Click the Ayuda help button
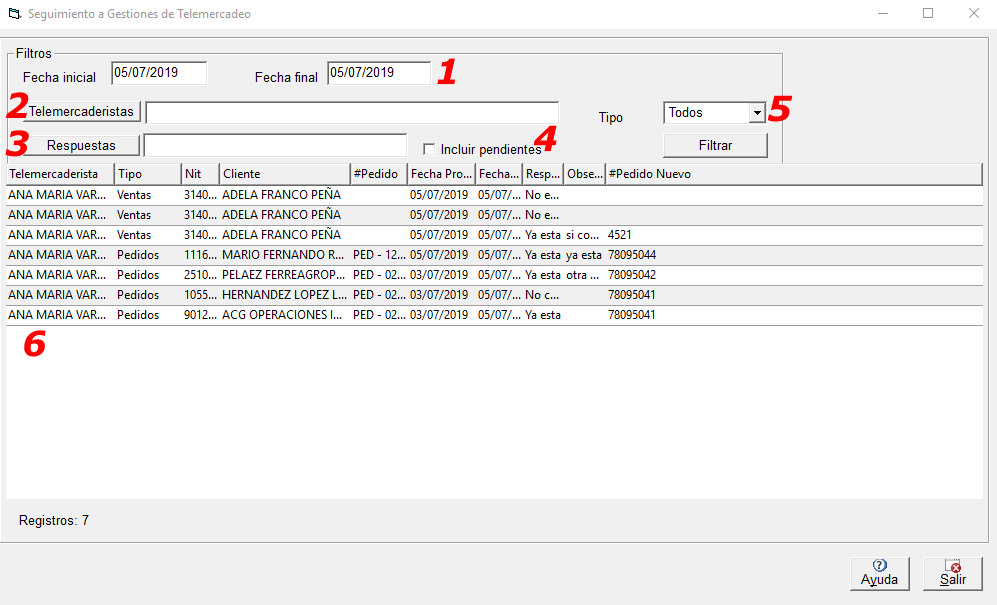Screen dimensions: 997x605 pos(880,573)
